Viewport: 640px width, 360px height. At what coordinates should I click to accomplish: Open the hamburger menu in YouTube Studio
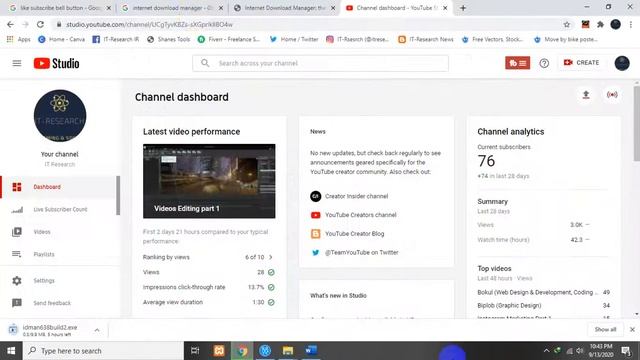coord(17,63)
